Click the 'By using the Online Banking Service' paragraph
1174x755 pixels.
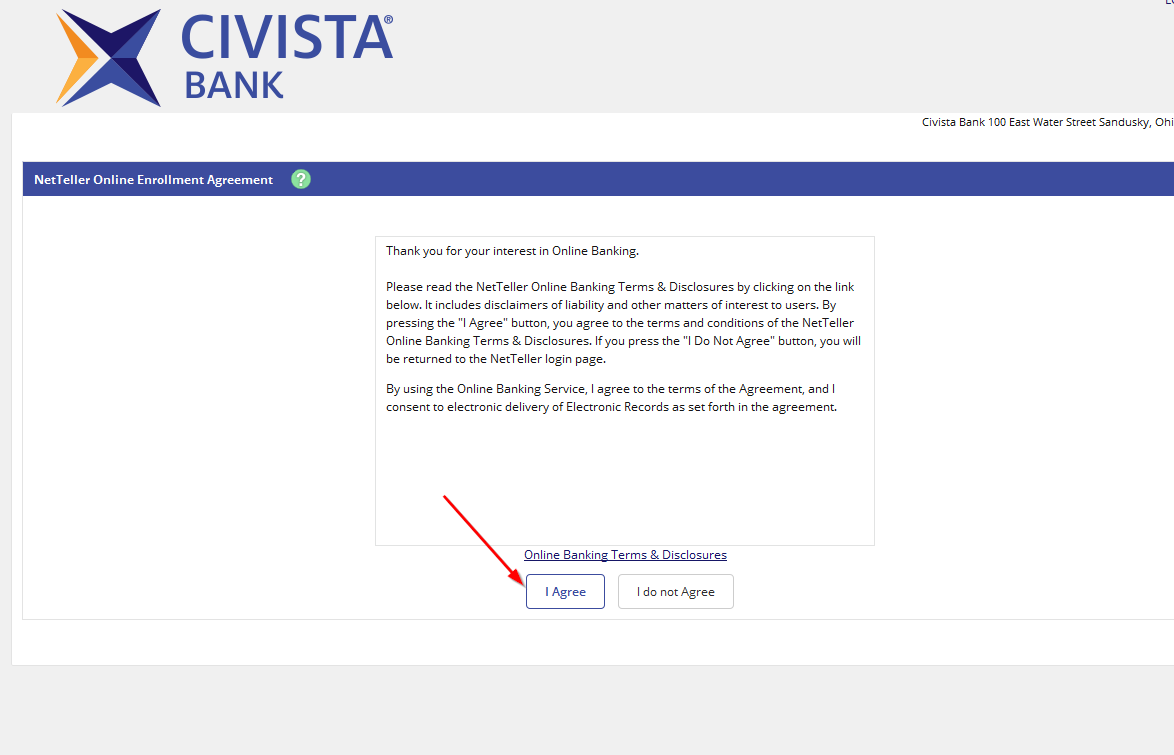click(611, 398)
